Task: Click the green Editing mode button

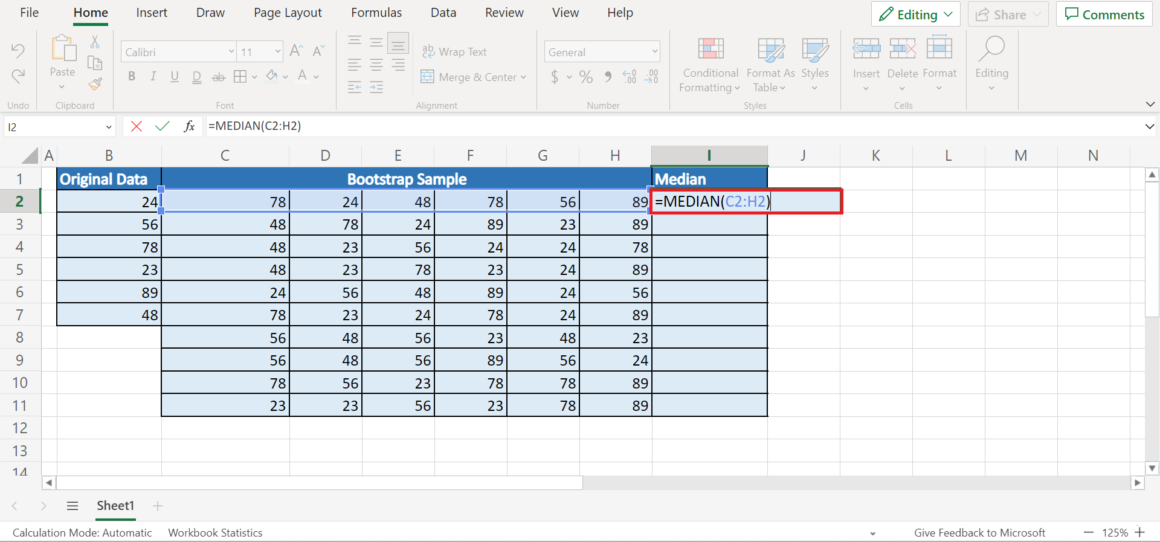Action: 916,14
